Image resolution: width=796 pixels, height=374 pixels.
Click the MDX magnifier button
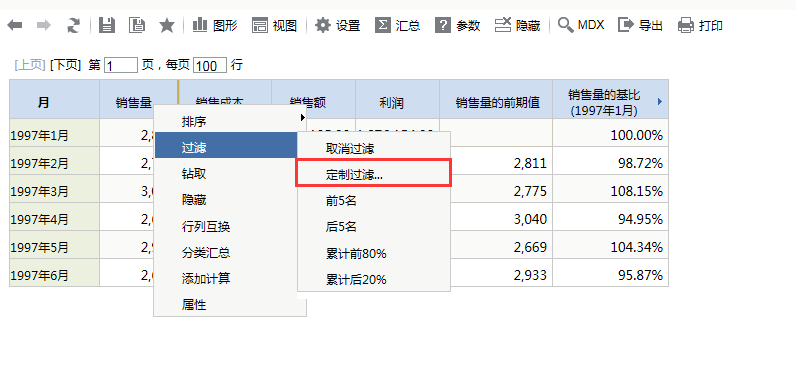(581, 24)
